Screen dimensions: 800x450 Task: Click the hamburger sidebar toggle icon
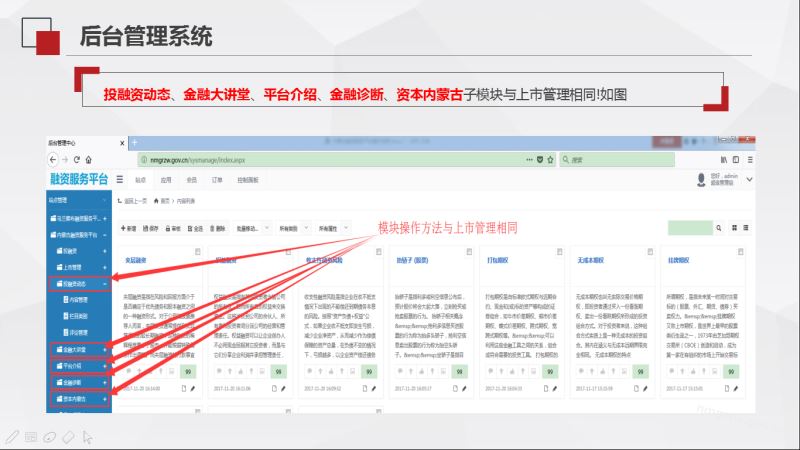(x=119, y=180)
